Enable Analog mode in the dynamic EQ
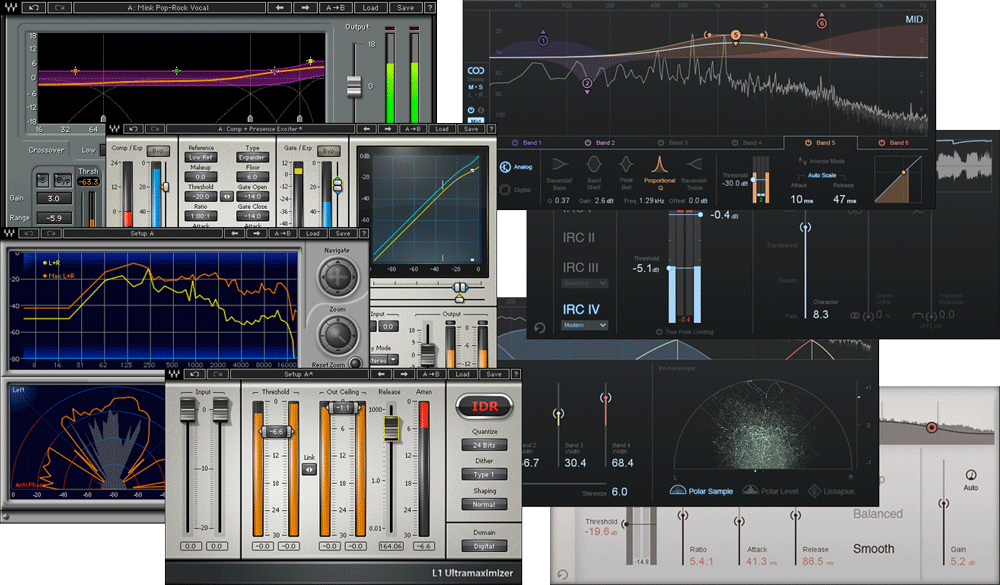 (x=517, y=167)
